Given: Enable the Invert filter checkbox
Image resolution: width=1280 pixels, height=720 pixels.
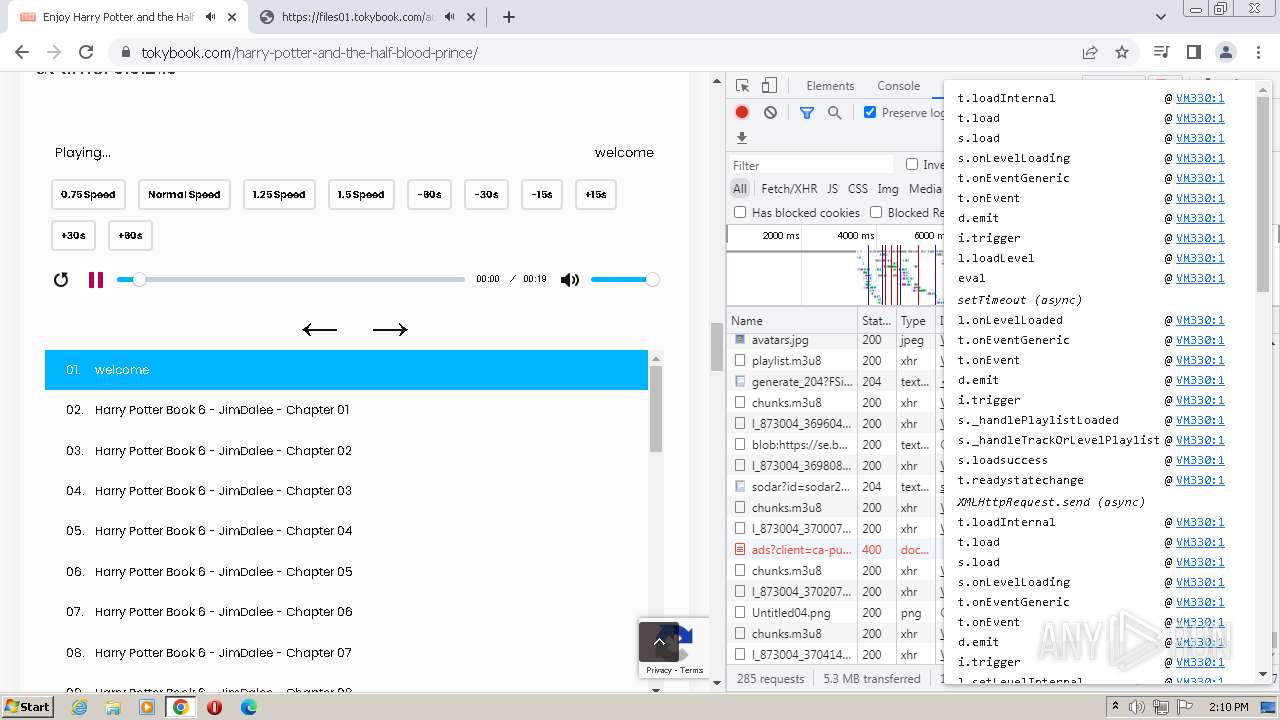Looking at the screenshot, I should click(912, 164).
